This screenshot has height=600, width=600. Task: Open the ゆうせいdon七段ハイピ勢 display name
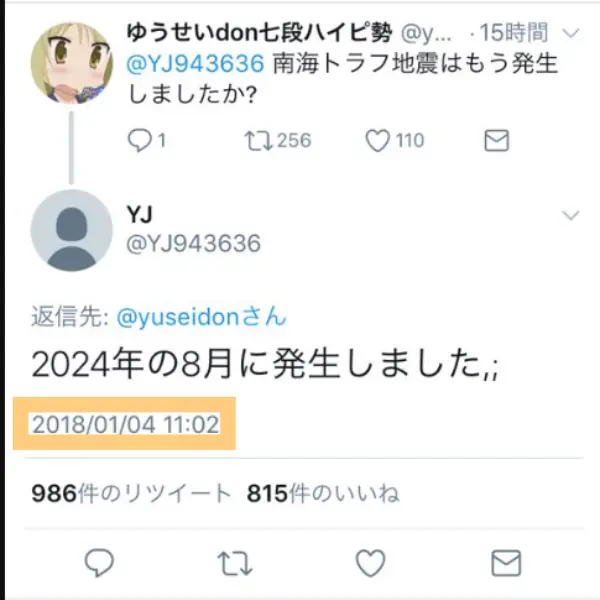(259, 33)
